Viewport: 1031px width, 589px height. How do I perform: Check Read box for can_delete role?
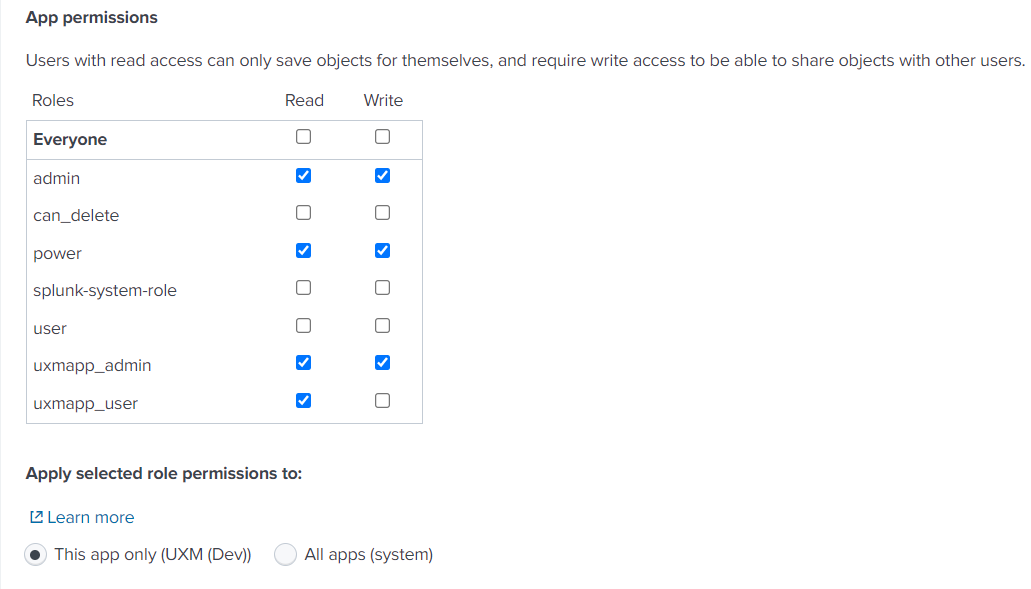tap(304, 213)
